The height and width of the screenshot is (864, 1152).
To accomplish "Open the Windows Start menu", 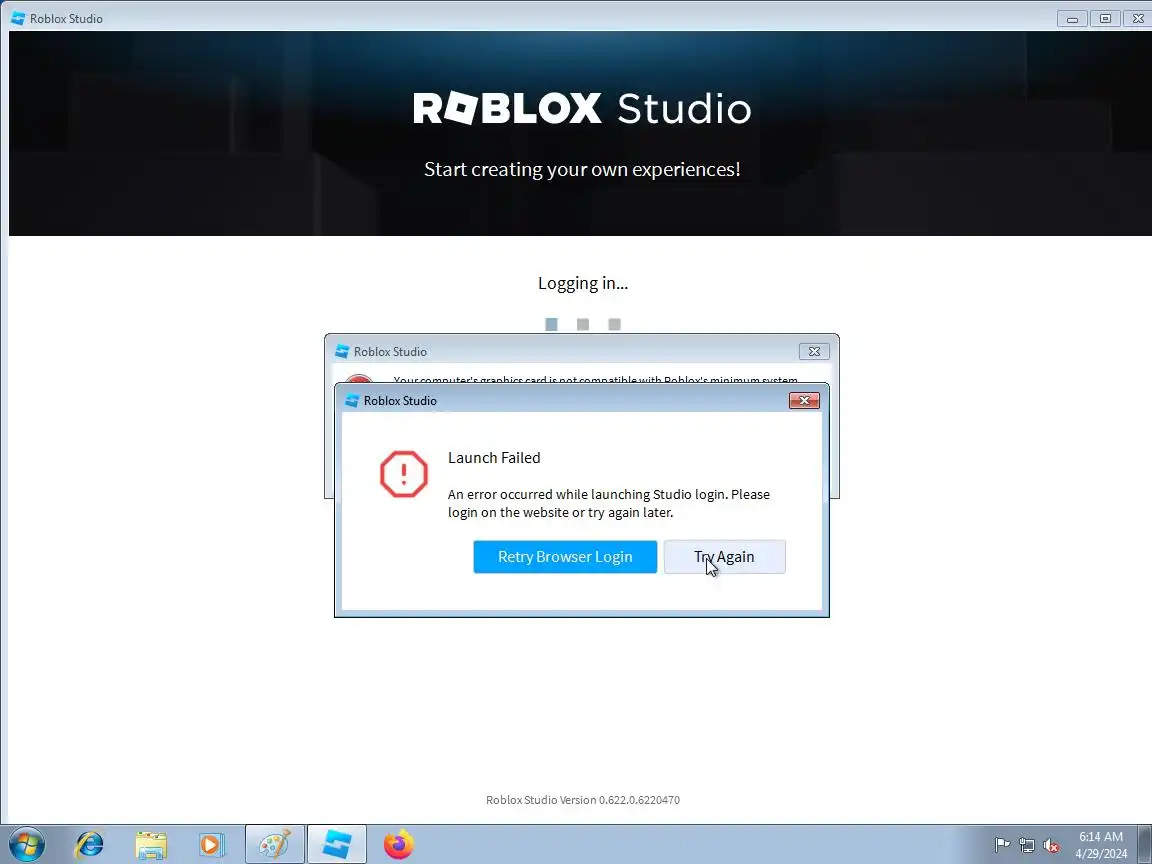I will tap(26, 844).
